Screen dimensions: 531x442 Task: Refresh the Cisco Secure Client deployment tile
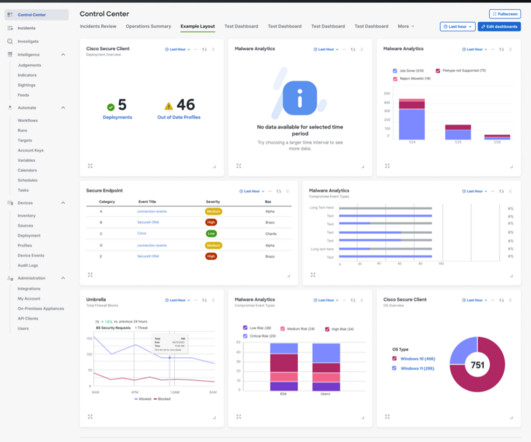point(205,49)
